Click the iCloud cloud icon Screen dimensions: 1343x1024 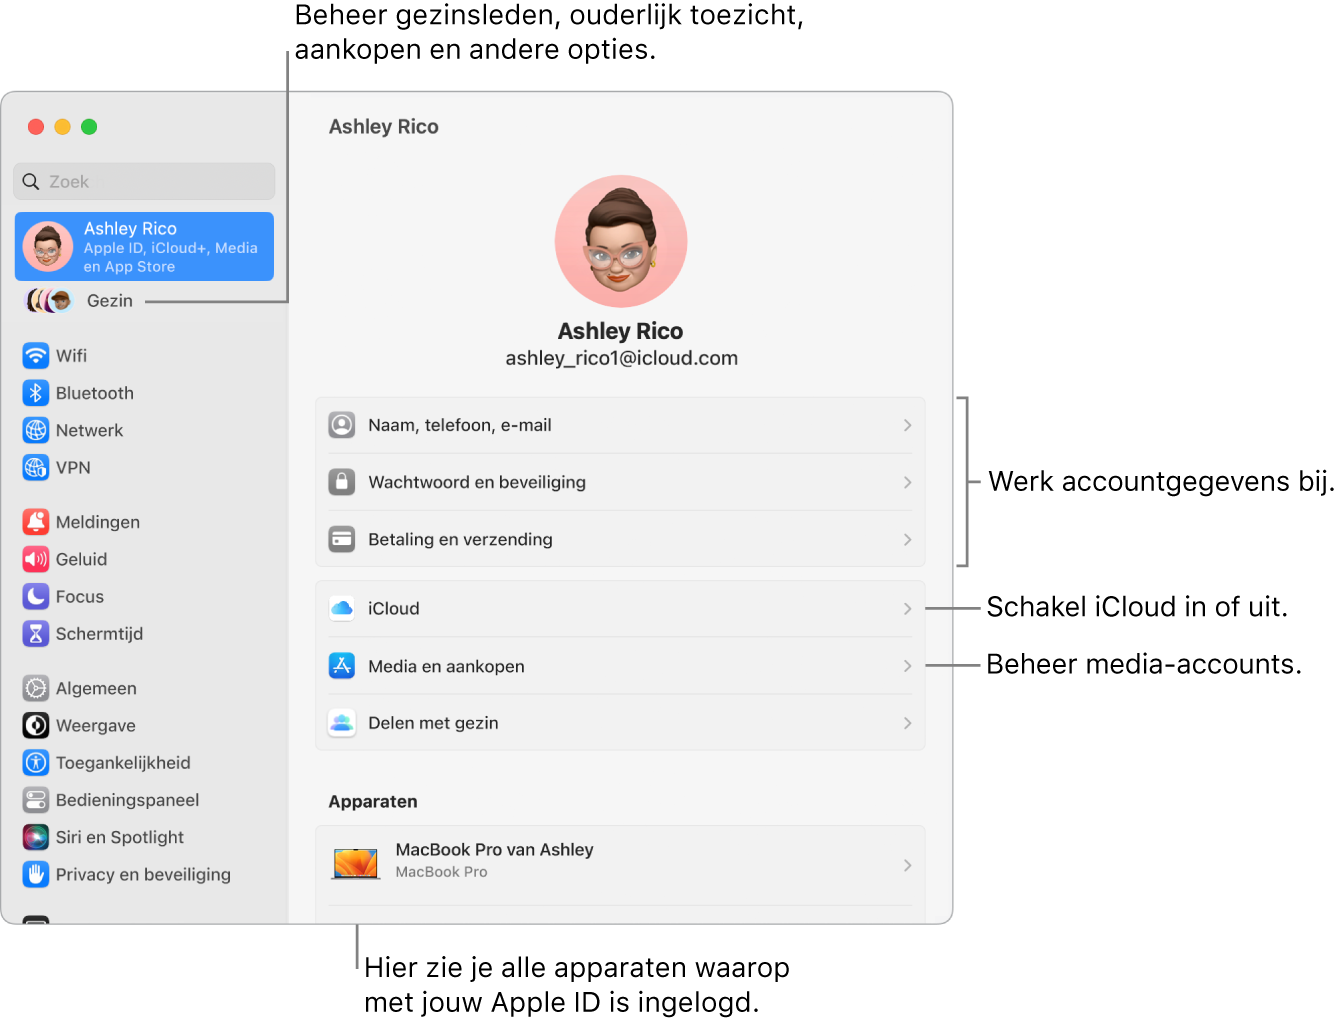(x=342, y=608)
